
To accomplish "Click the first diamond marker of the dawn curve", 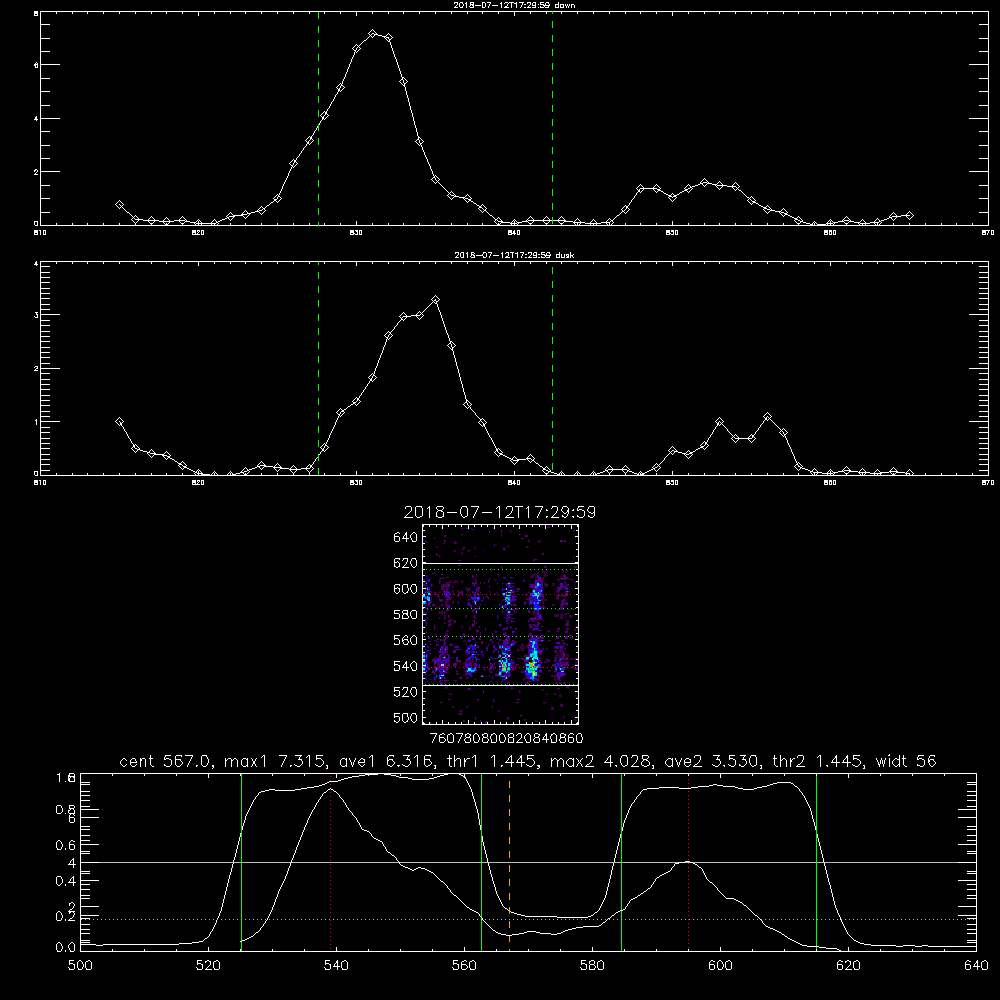I will click(x=119, y=205).
